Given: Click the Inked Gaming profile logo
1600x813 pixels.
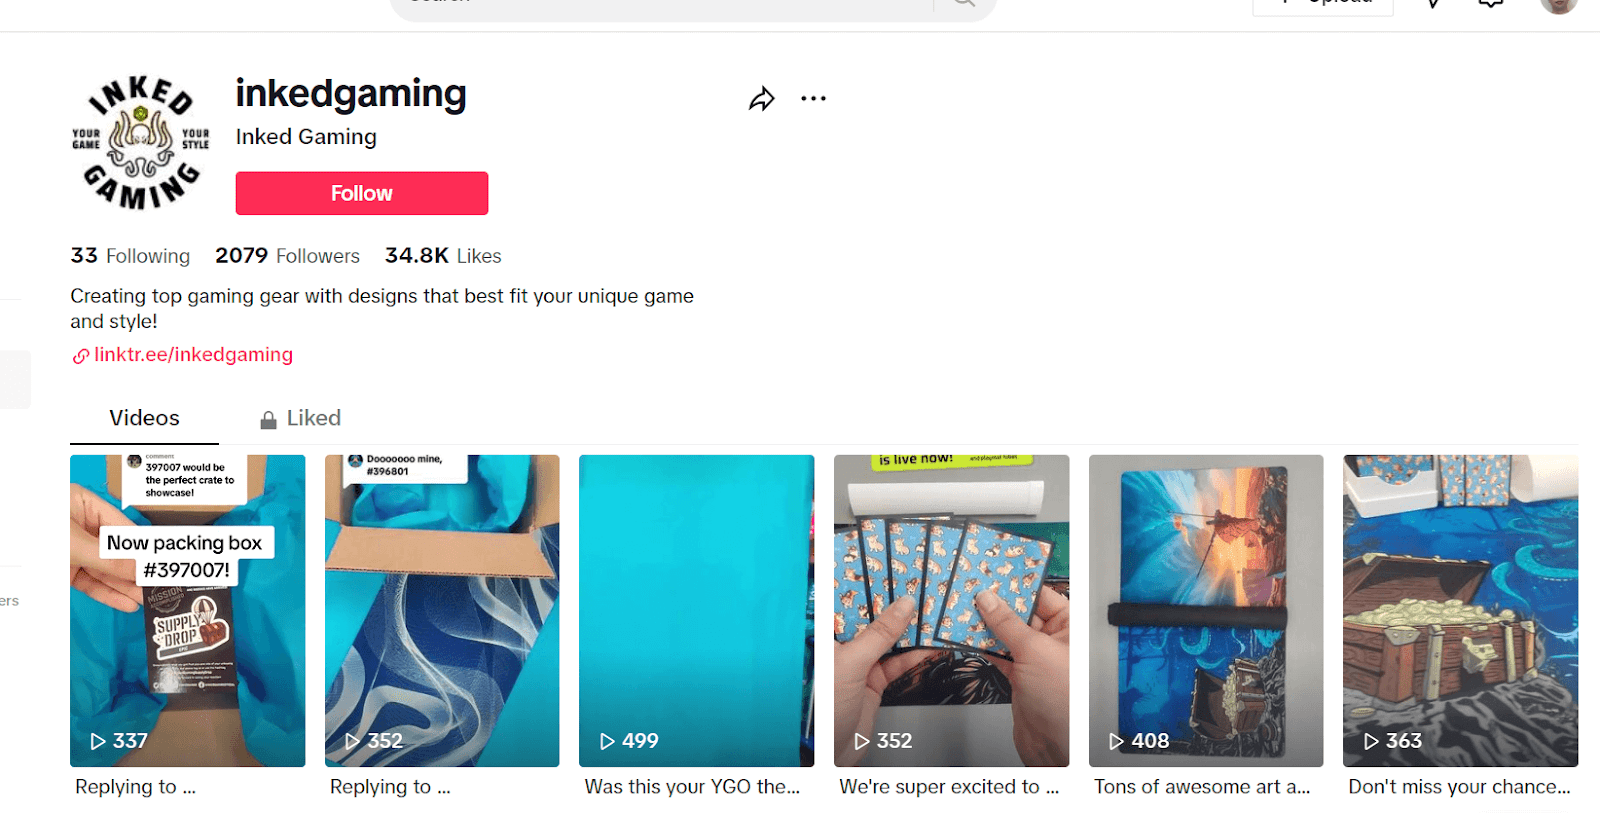Looking at the screenshot, I should pyautogui.click(x=140, y=142).
